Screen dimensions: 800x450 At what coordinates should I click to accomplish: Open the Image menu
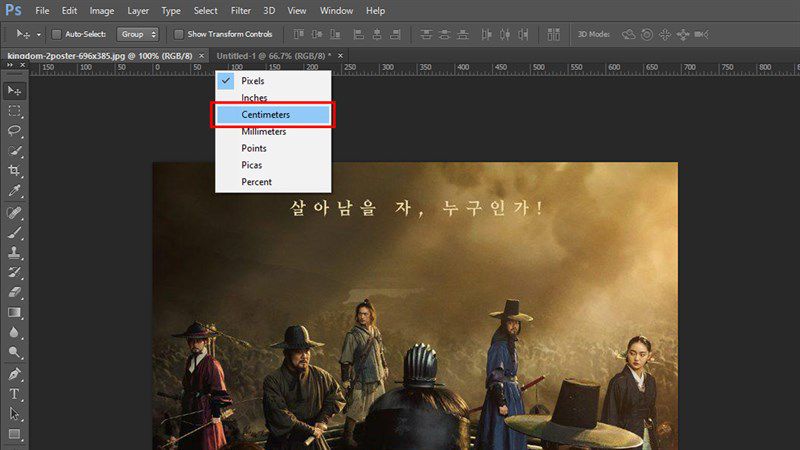(x=102, y=10)
